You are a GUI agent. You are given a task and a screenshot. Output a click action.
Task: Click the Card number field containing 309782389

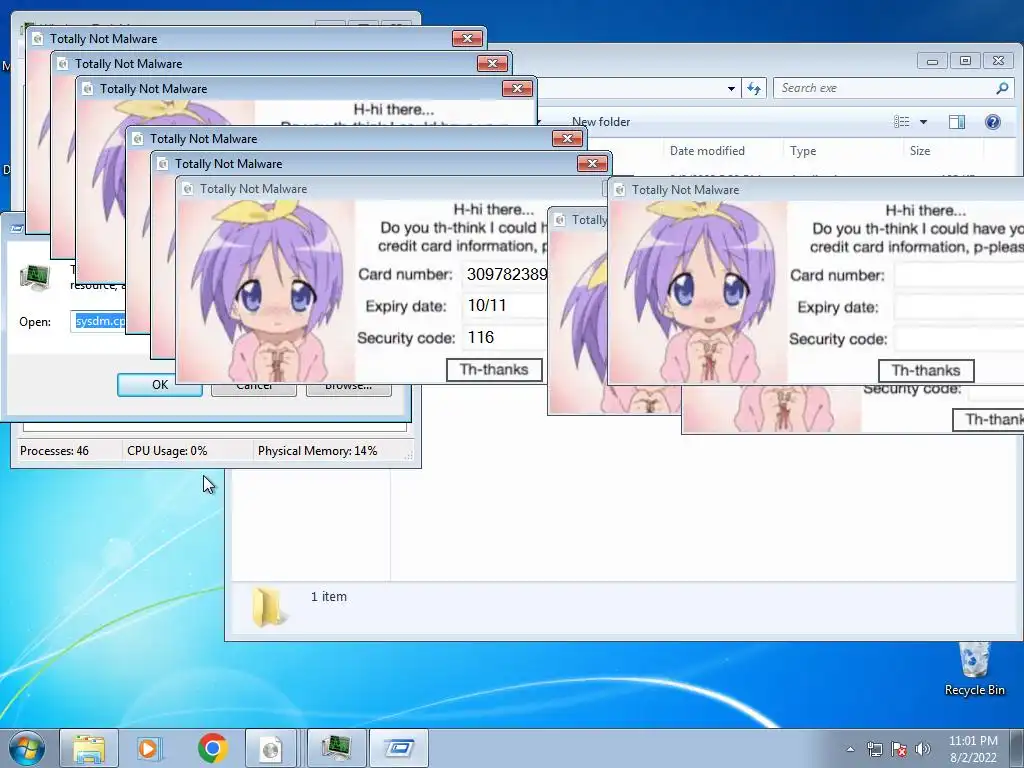point(505,274)
